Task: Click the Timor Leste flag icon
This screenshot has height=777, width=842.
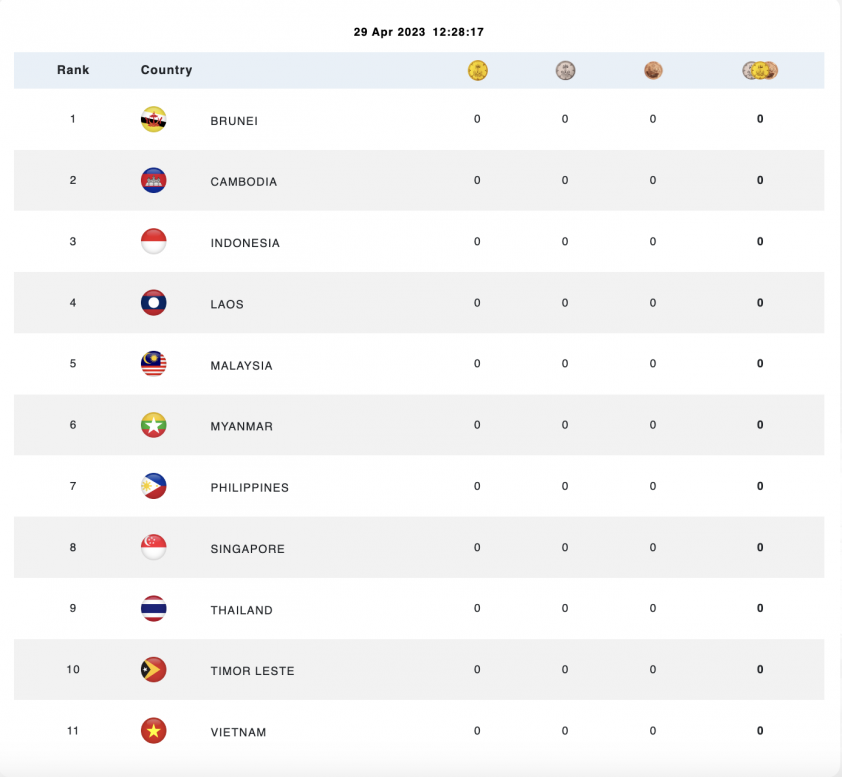Action: coord(154,669)
